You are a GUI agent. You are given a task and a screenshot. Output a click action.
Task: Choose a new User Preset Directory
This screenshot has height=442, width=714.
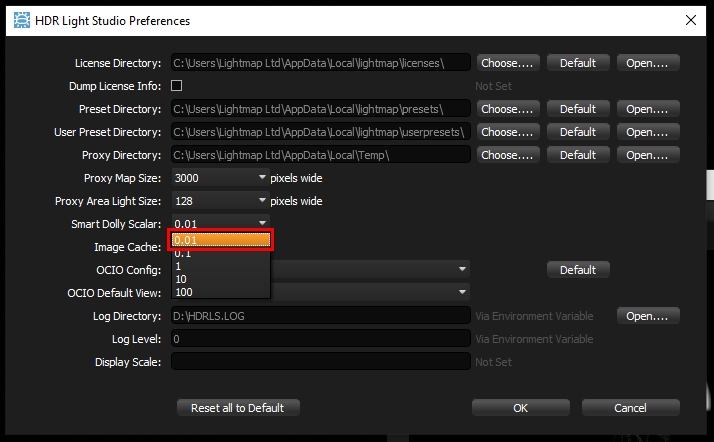click(508, 132)
